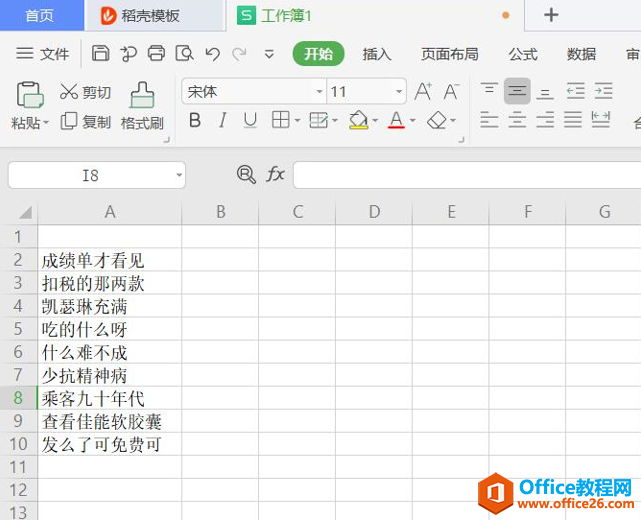Screen dimensions: 641x521
Task: Click the Save icon in quick toolbar
Action: (101, 54)
